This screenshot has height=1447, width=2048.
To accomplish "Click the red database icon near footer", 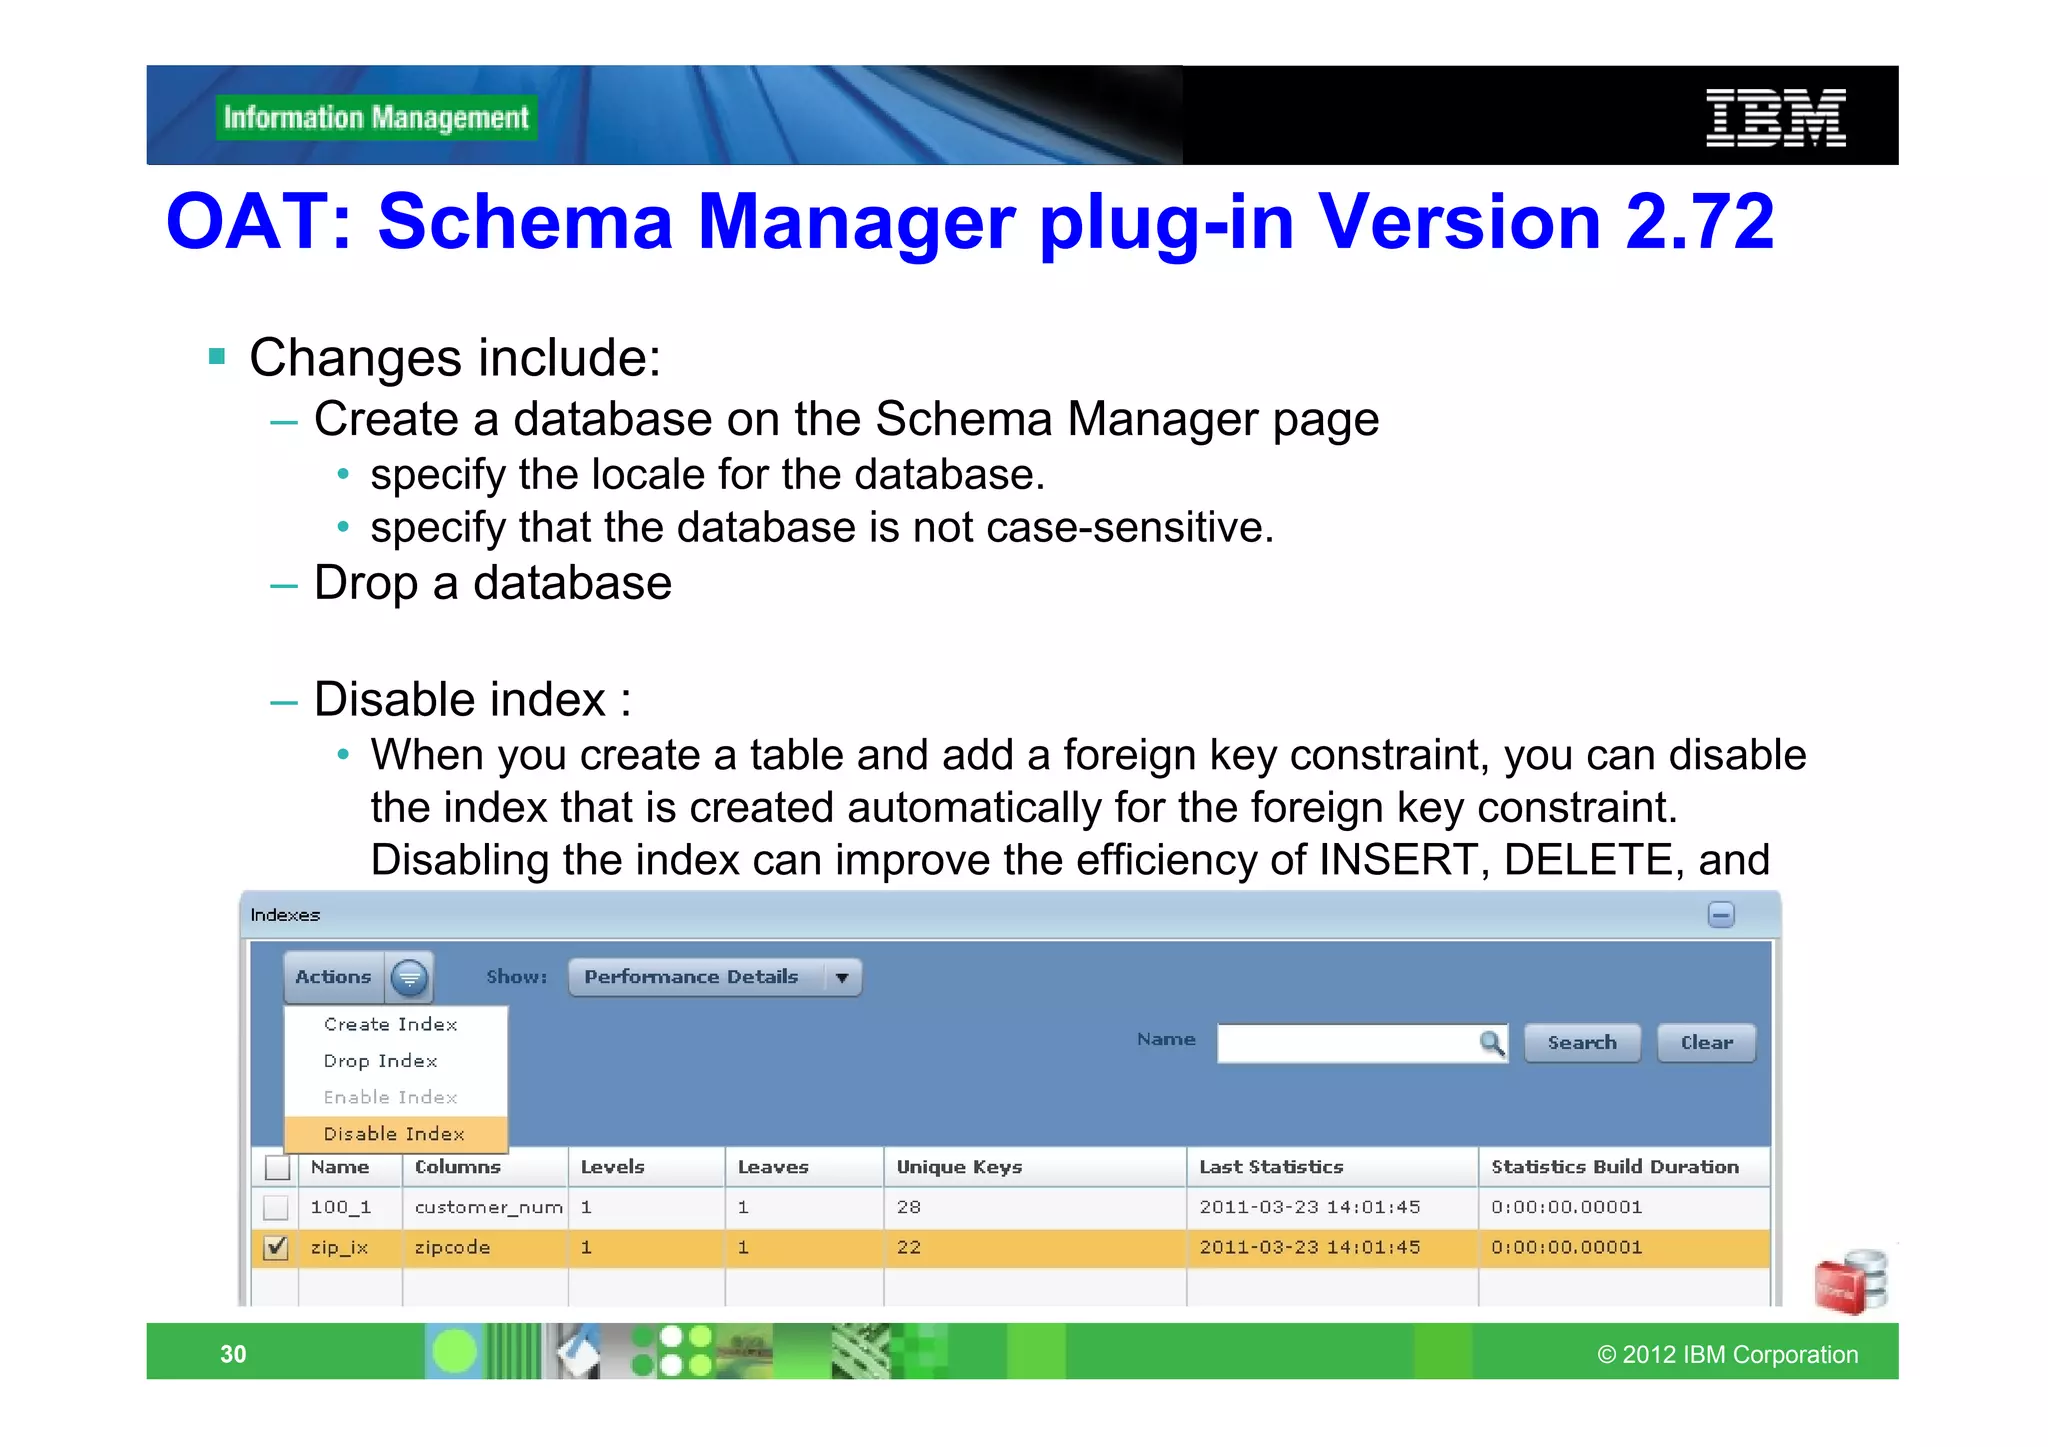I will click(1850, 1281).
